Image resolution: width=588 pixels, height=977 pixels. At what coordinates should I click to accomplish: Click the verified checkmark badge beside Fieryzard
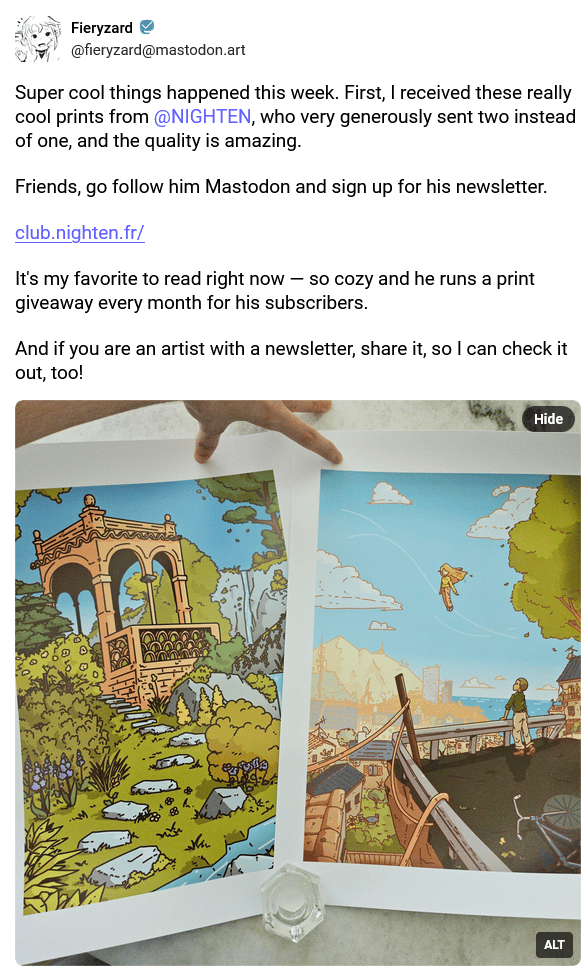tap(147, 27)
